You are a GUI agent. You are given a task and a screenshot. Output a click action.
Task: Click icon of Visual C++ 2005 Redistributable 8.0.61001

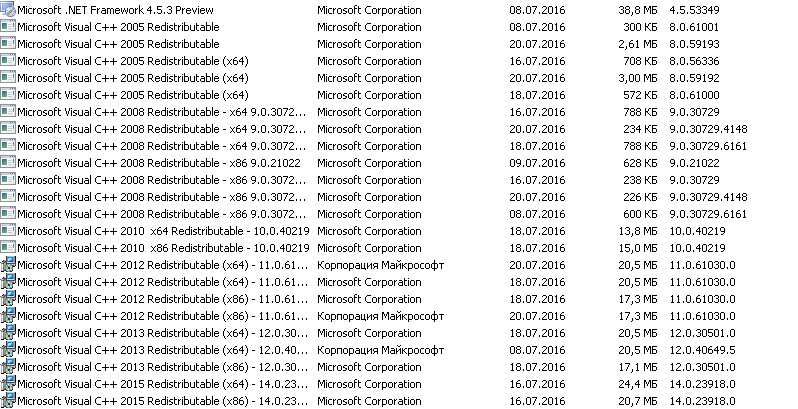click(8, 27)
